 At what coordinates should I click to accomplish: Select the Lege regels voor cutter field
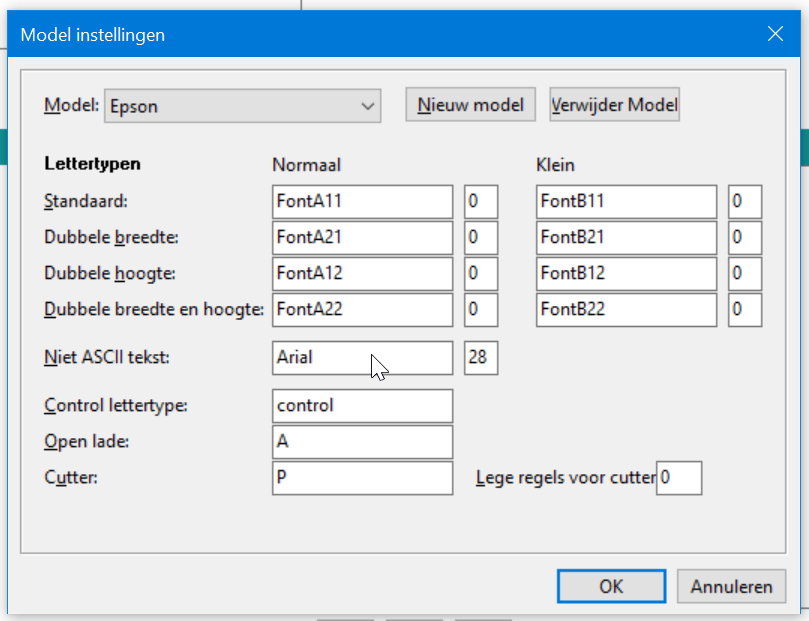(x=679, y=478)
